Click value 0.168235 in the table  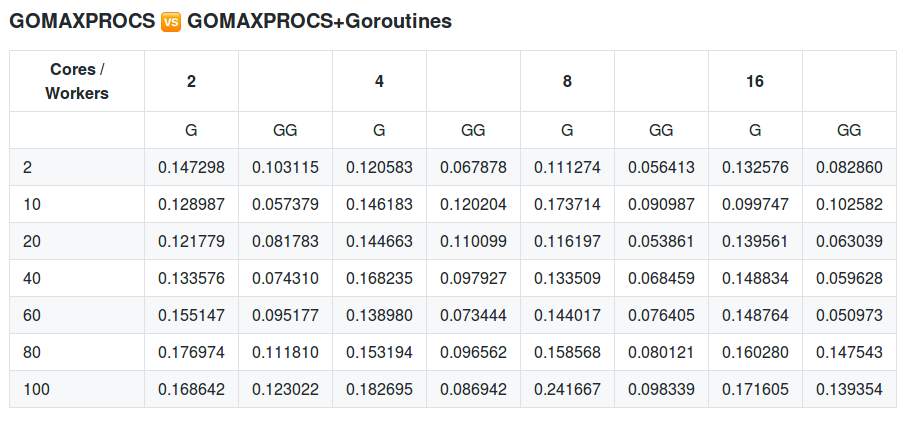tap(379, 278)
